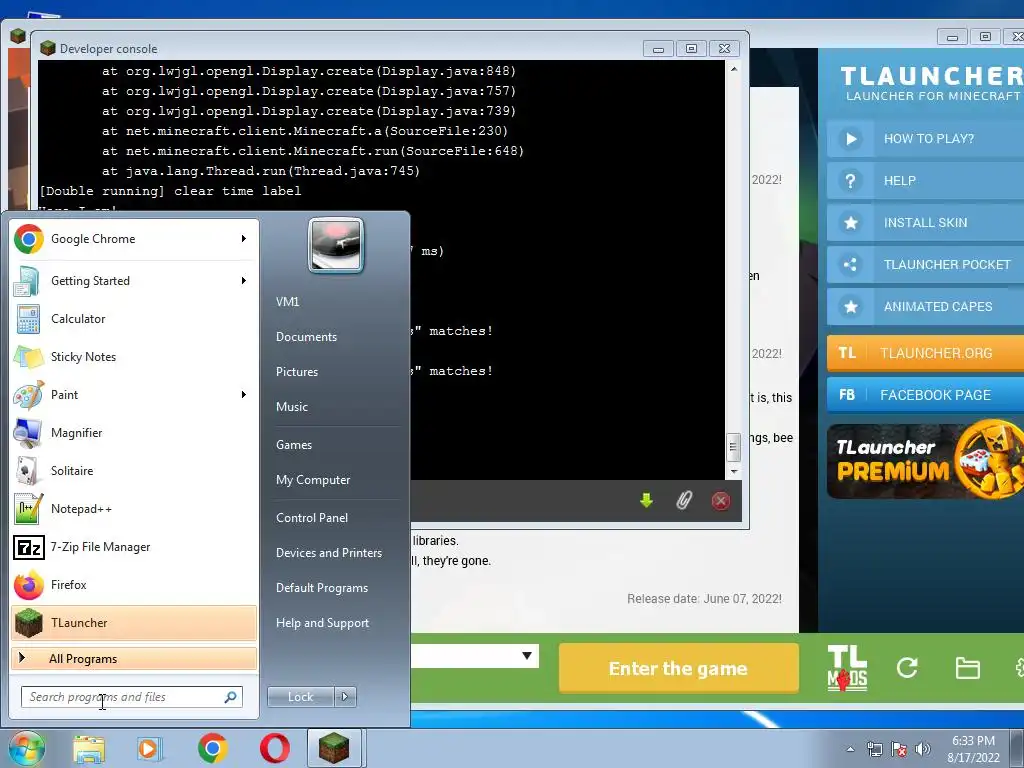Screen dimensions: 1024x768
Task: Click the question mark icon beside Help
Action: (x=851, y=181)
